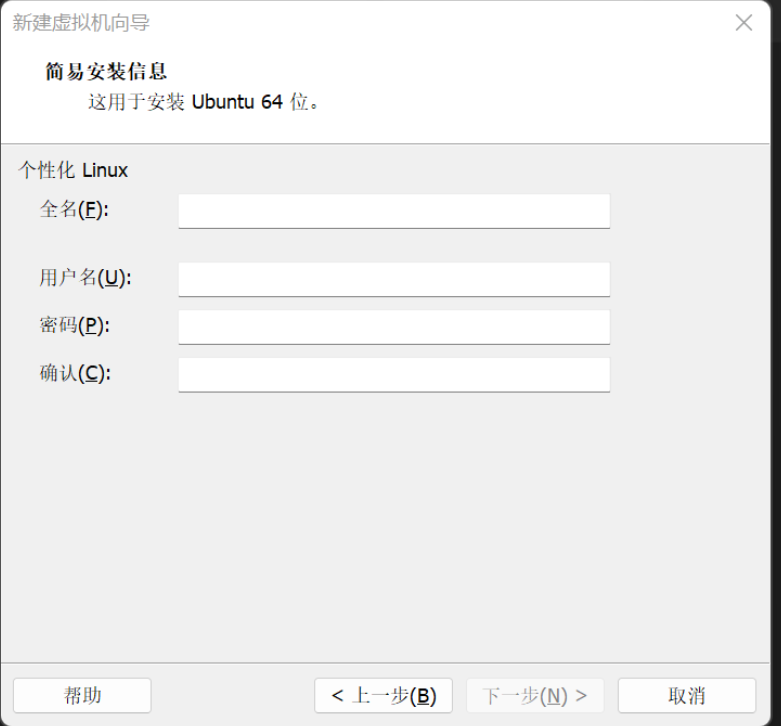
Task: Open help via the 帮助 button
Action: tap(82, 696)
